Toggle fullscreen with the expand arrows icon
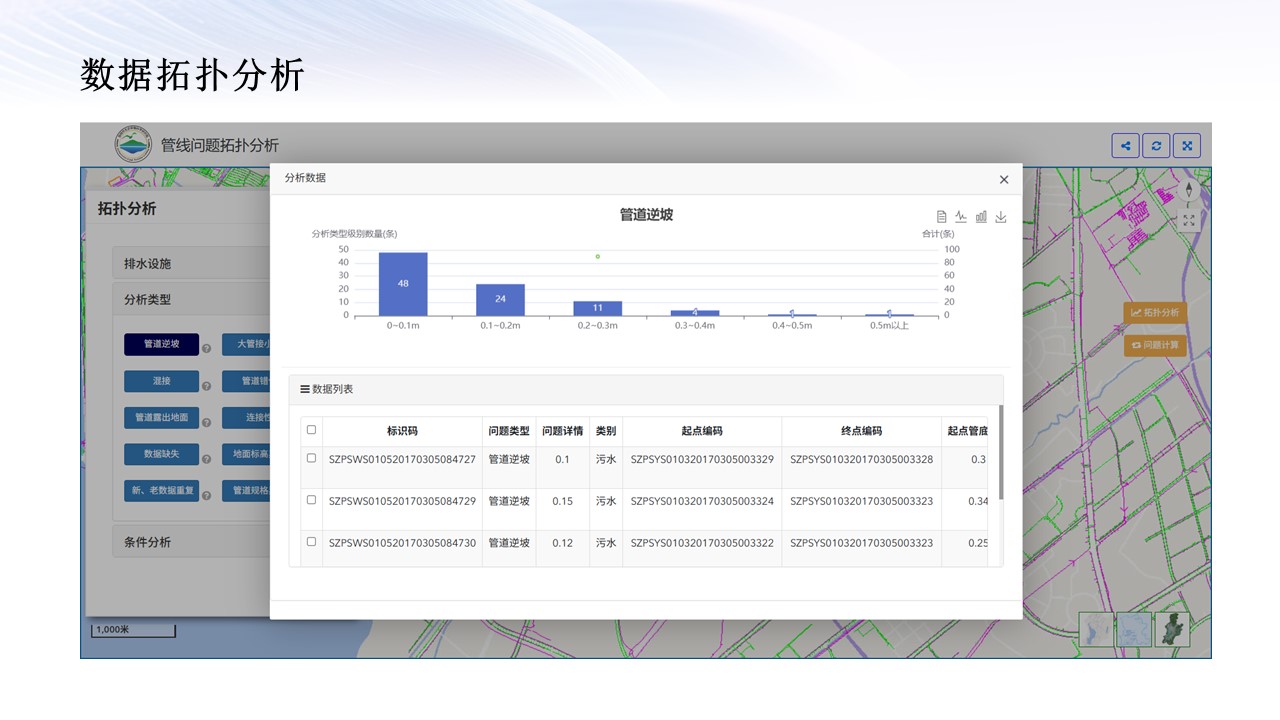Viewport: 1280px width, 720px height. 1187,146
